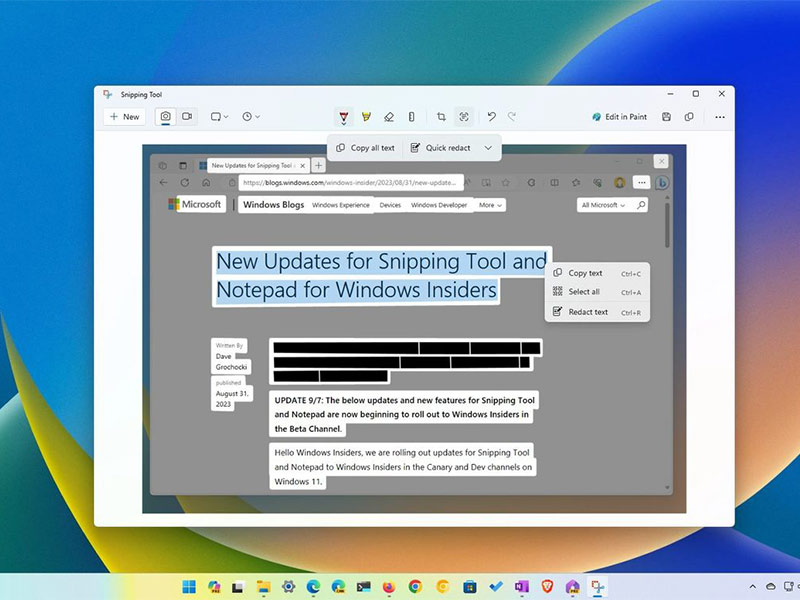Click Quick redact button
The height and width of the screenshot is (600, 800).
click(x=441, y=148)
